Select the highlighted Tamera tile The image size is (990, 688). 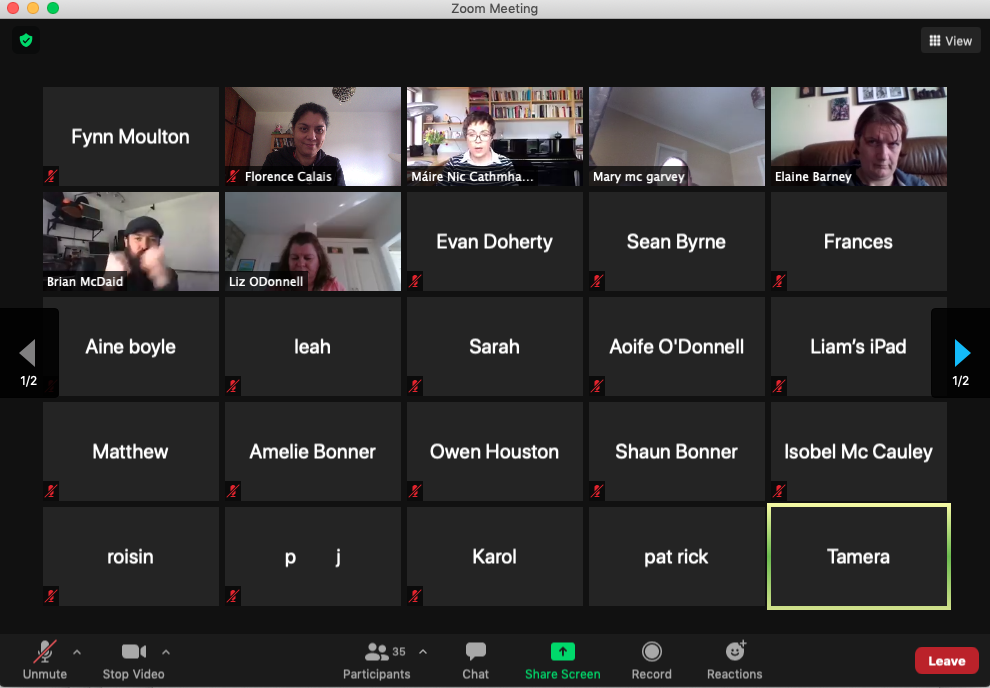[859, 557]
